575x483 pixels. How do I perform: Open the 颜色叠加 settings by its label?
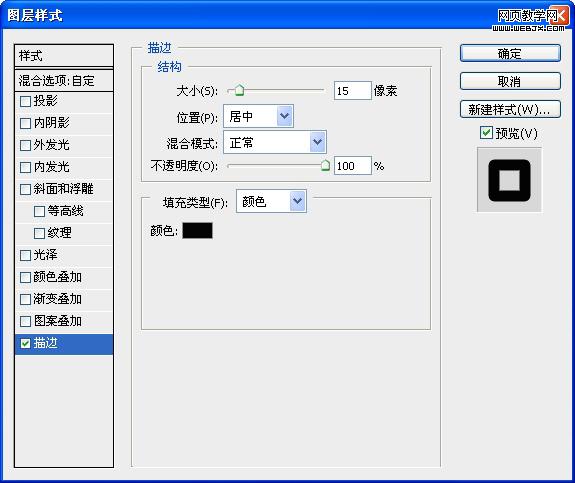pos(58,277)
